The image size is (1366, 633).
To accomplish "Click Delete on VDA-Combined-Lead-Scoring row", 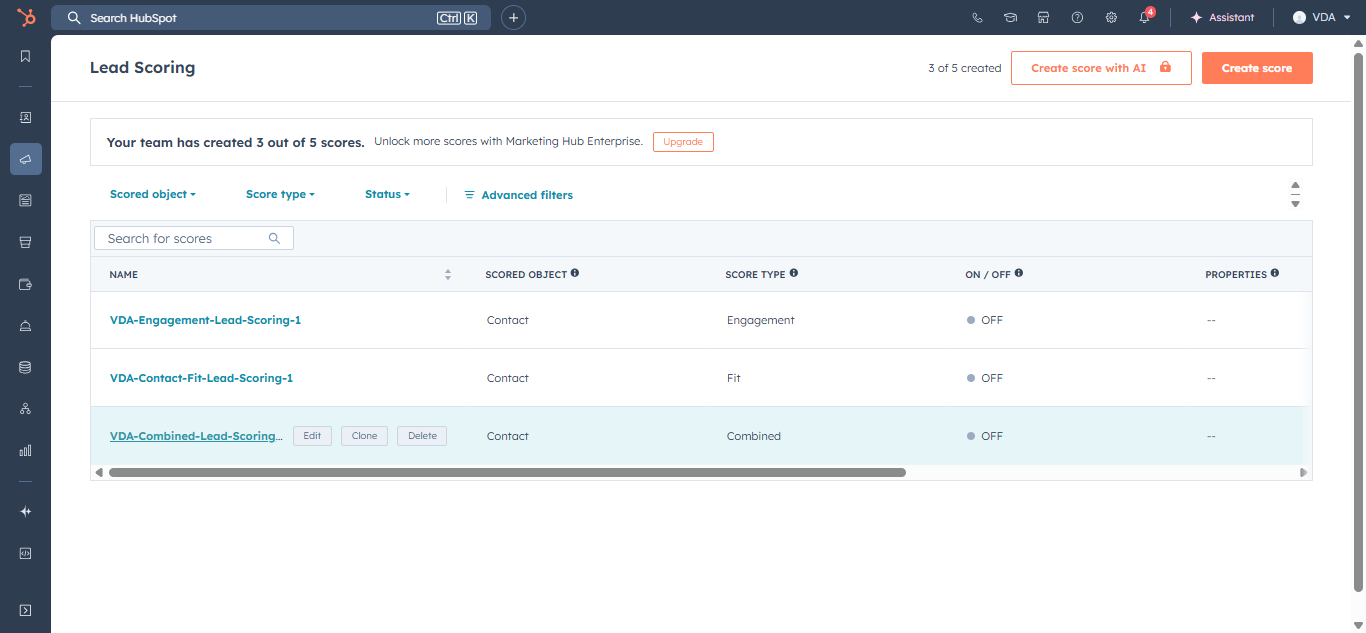I will tap(422, 436).
